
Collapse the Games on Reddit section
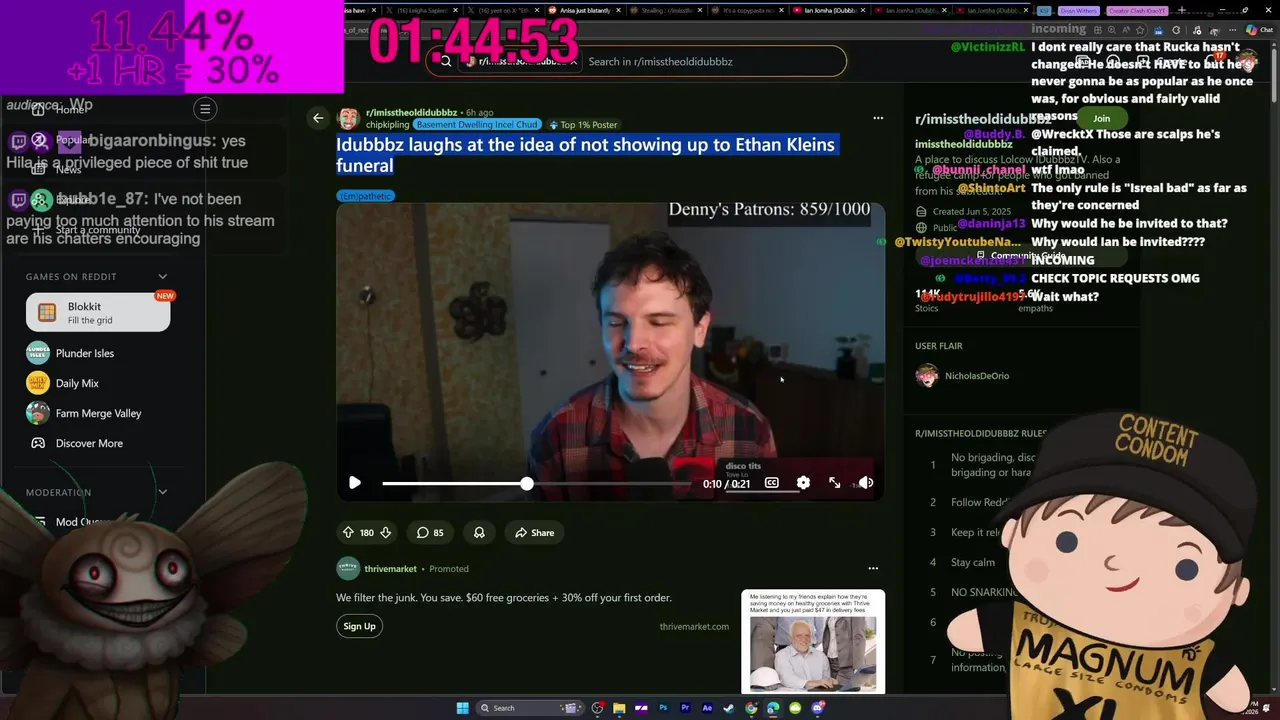pyautogui.click(x=163, y=277)
